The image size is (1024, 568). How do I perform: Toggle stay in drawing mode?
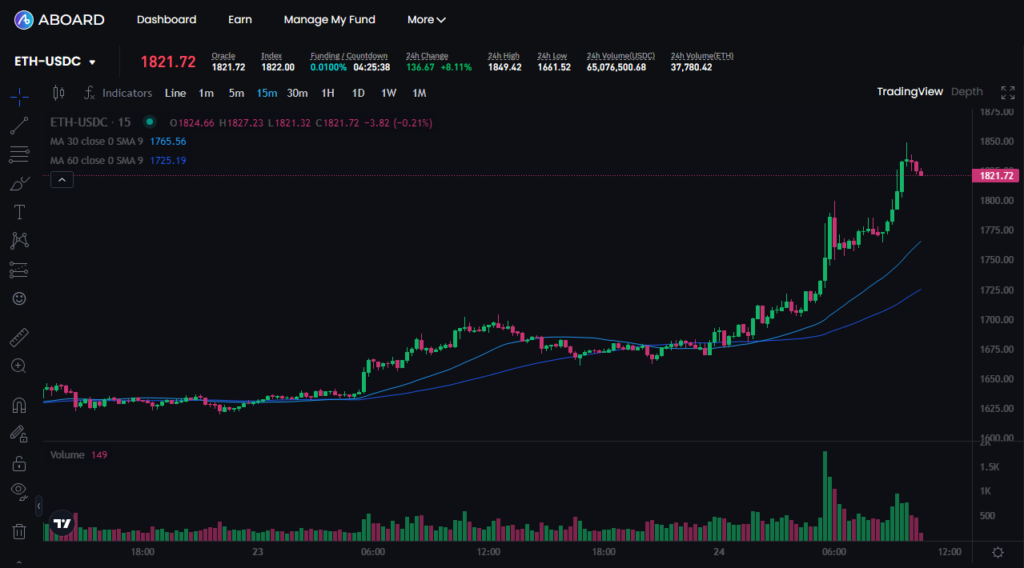[x=19, y=434]
